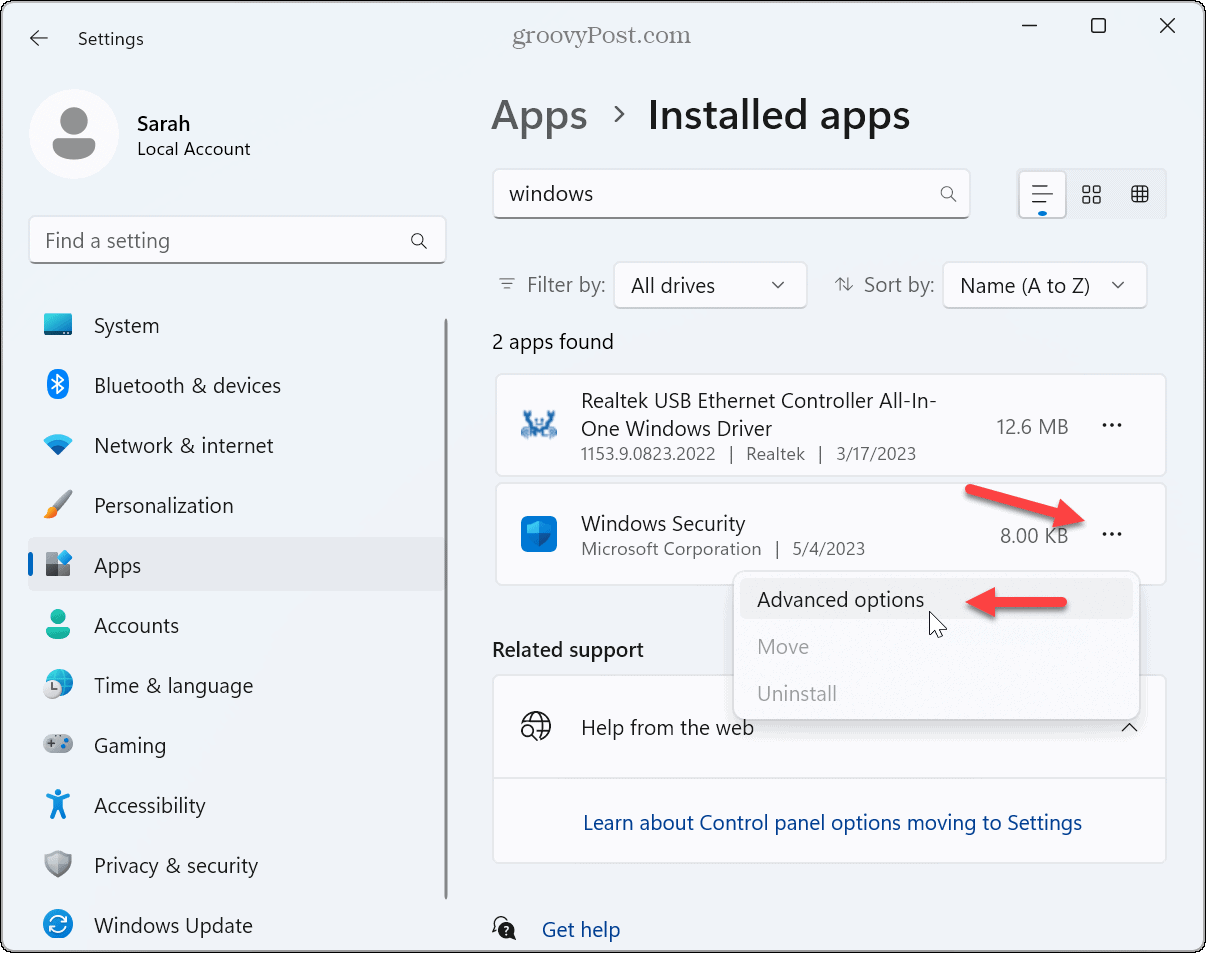Click the Local Account label
Image resolution: width=1206 pixels, height=953 pixels.
[x=194, y=149]
